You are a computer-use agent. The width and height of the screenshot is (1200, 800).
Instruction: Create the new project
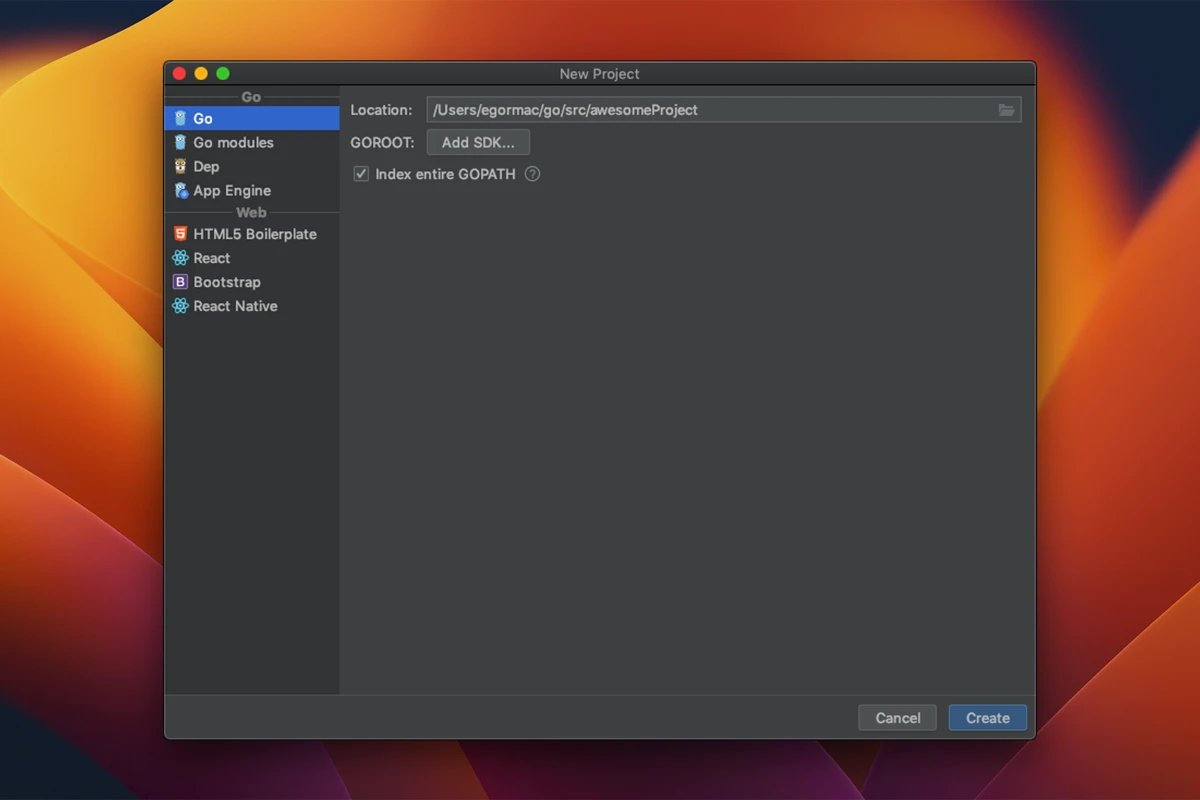(987, 718)
